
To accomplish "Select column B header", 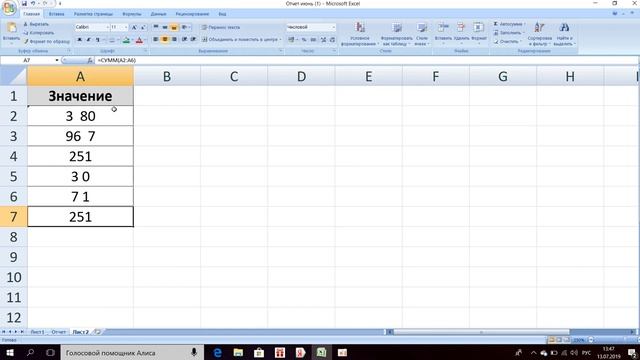I will [x=167, y=76].
